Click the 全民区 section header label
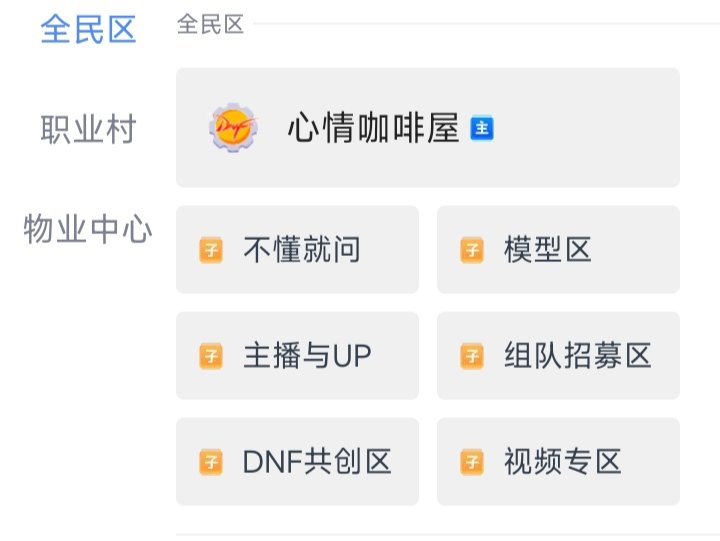 click(211, 25)
